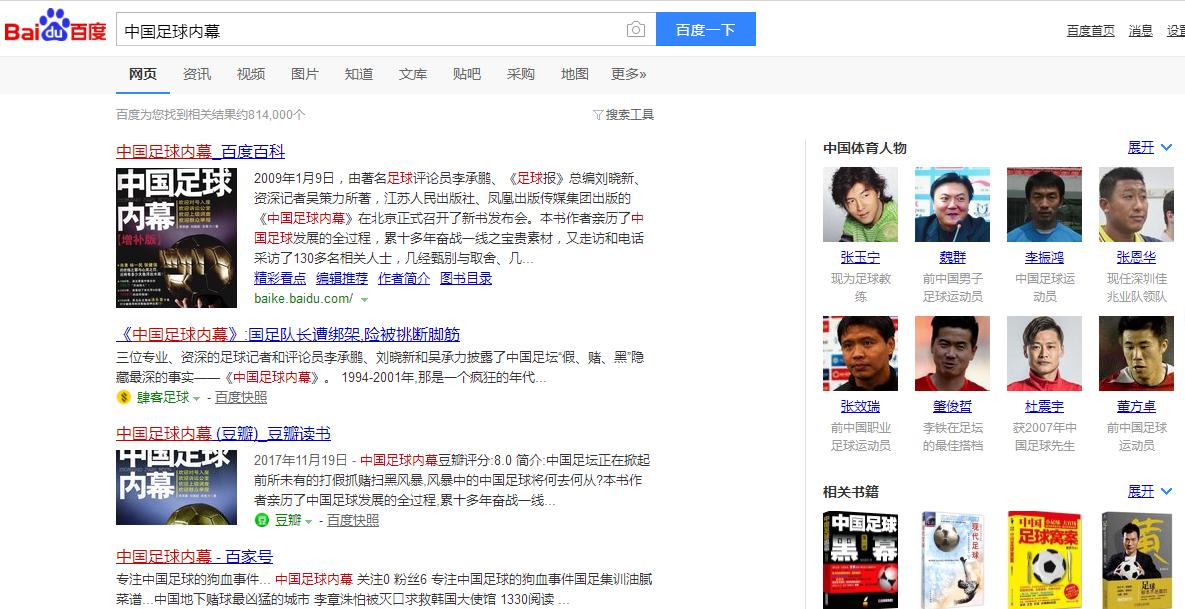This screenshot has height=609, width=1185.
Task: Switch to the 图片 search tab
Action: click(x=304, y=74)
